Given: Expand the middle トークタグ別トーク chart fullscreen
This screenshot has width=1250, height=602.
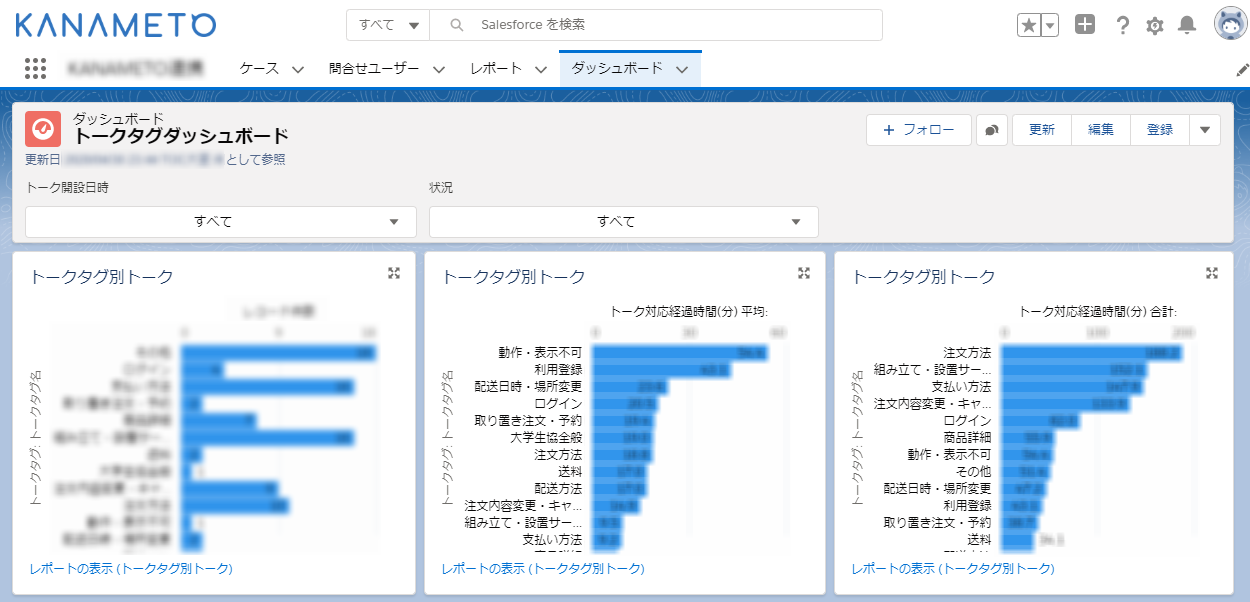Looking at the screenshot, I should pos(803,271).
